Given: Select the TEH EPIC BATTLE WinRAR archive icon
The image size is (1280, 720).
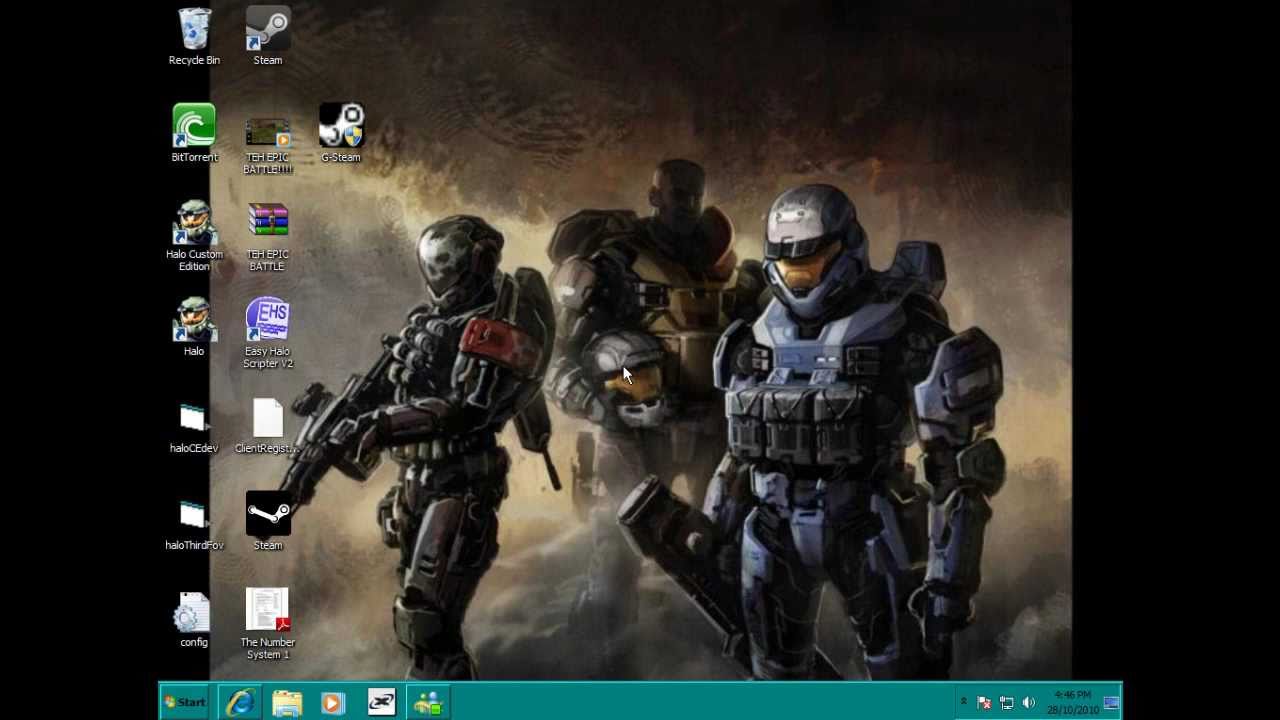Looking at the screenshot, I should (268, 236).
